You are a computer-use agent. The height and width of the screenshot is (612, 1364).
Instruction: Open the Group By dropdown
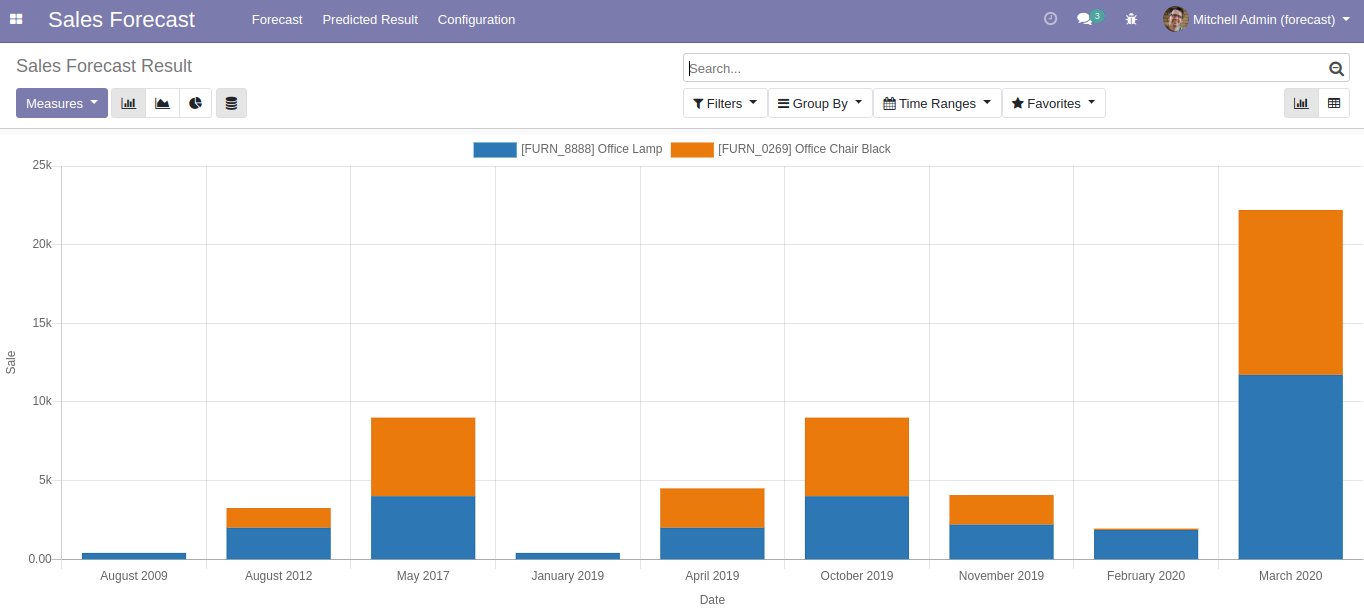(820, 103)
